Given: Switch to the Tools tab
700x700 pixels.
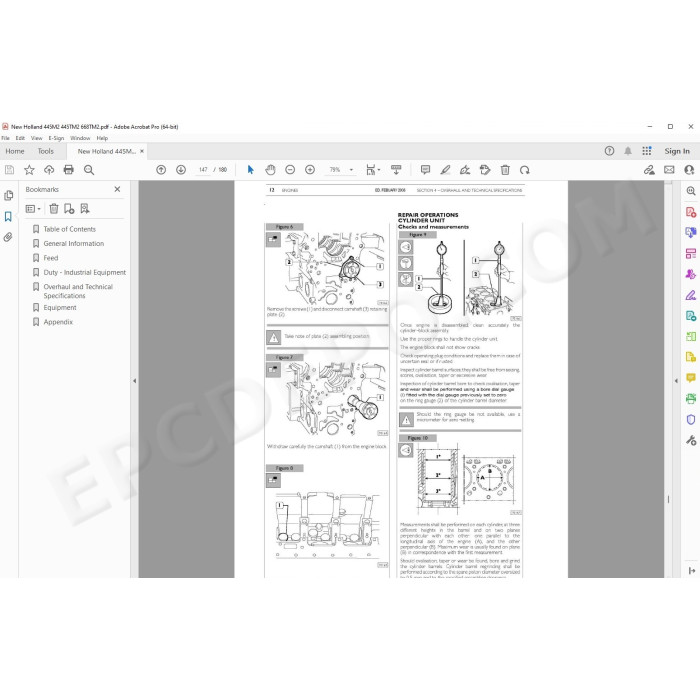Looking at the screenshot, I should point(46,151).
